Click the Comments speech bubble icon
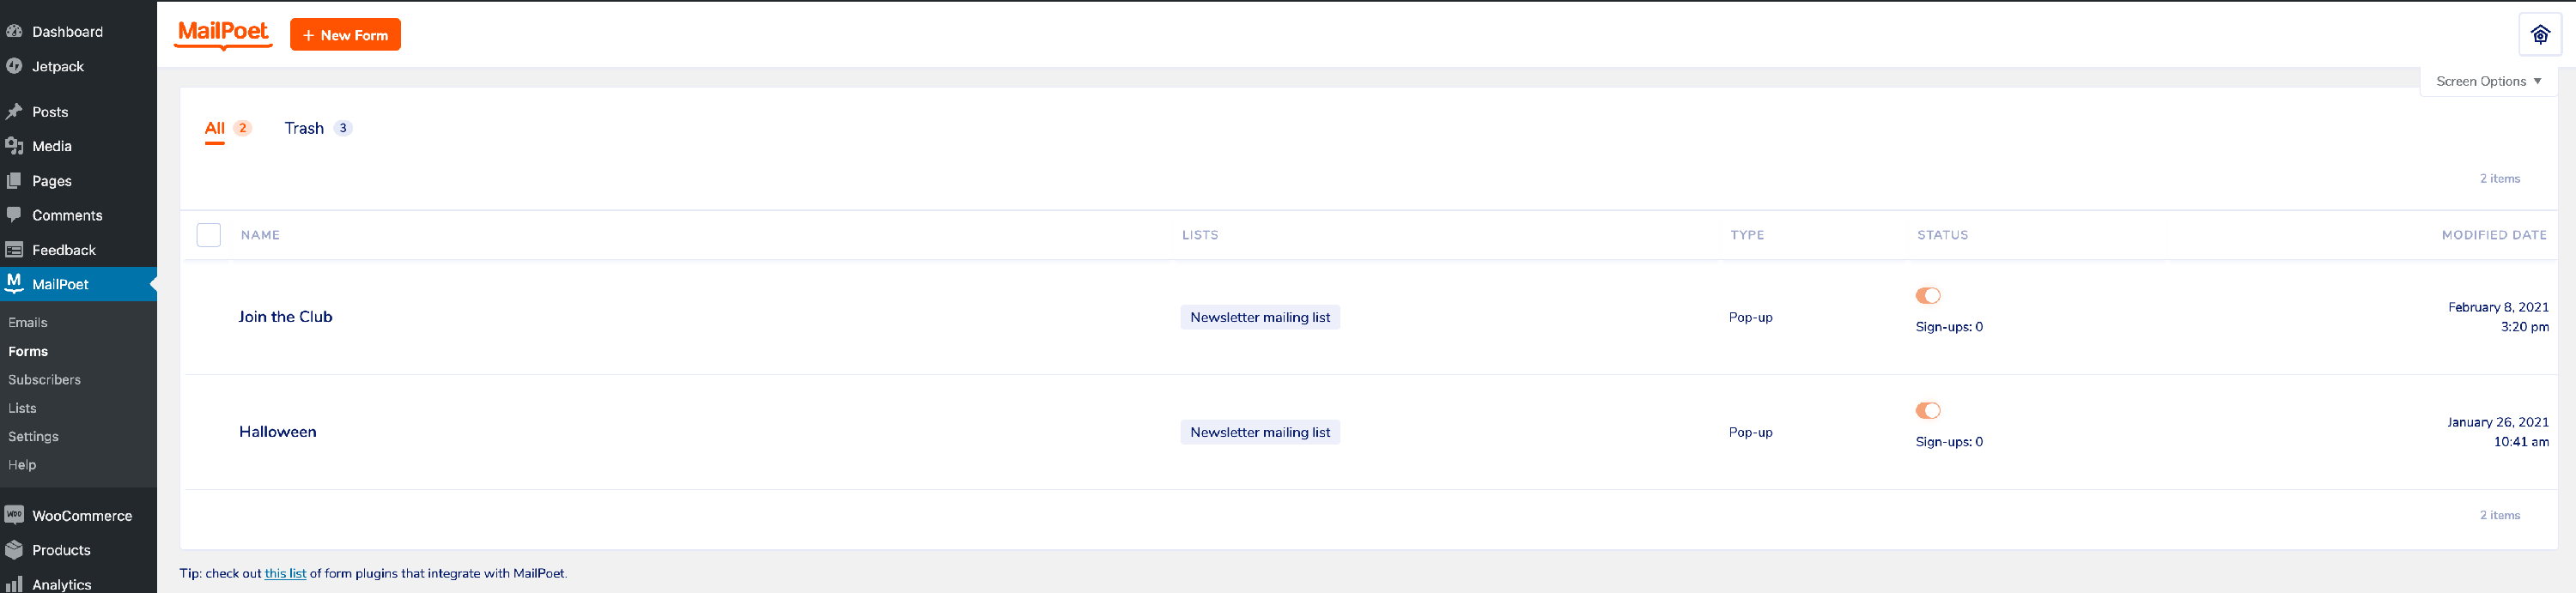This screenshot has width=2576, height=593. click(14, 215)
